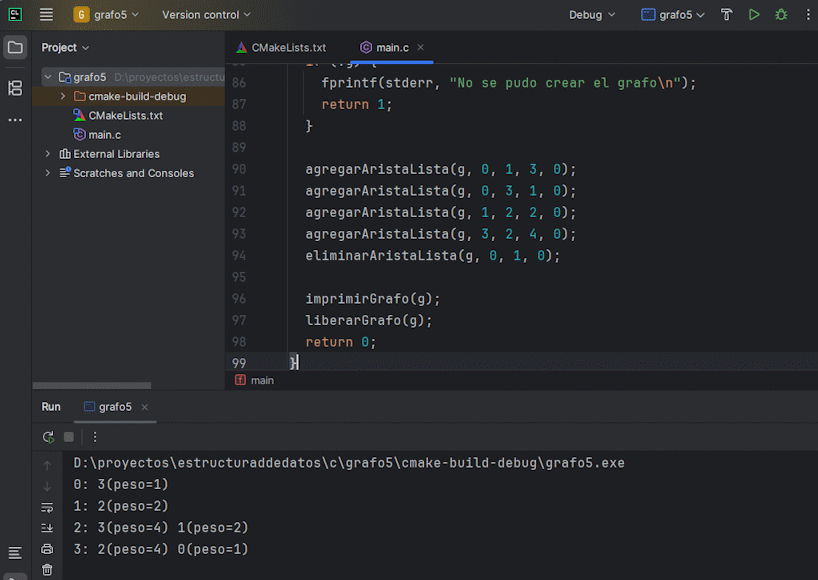Open main.c in the project tree
This screenshot has width=818, height=580.
point(104,135)
